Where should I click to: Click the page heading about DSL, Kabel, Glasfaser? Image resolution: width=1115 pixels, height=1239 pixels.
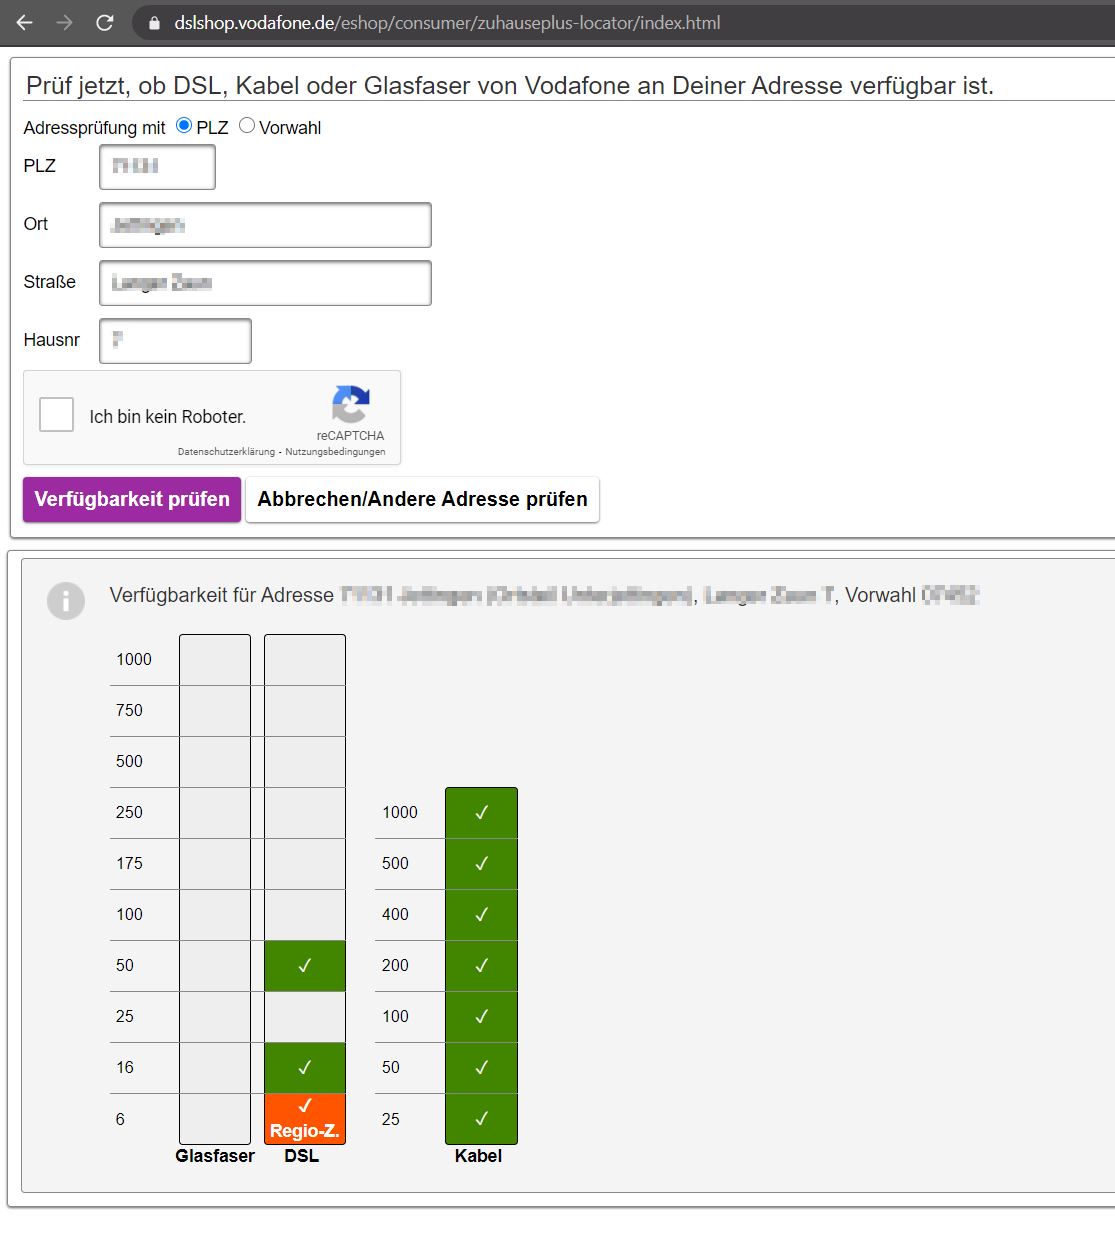click(510, 86)
